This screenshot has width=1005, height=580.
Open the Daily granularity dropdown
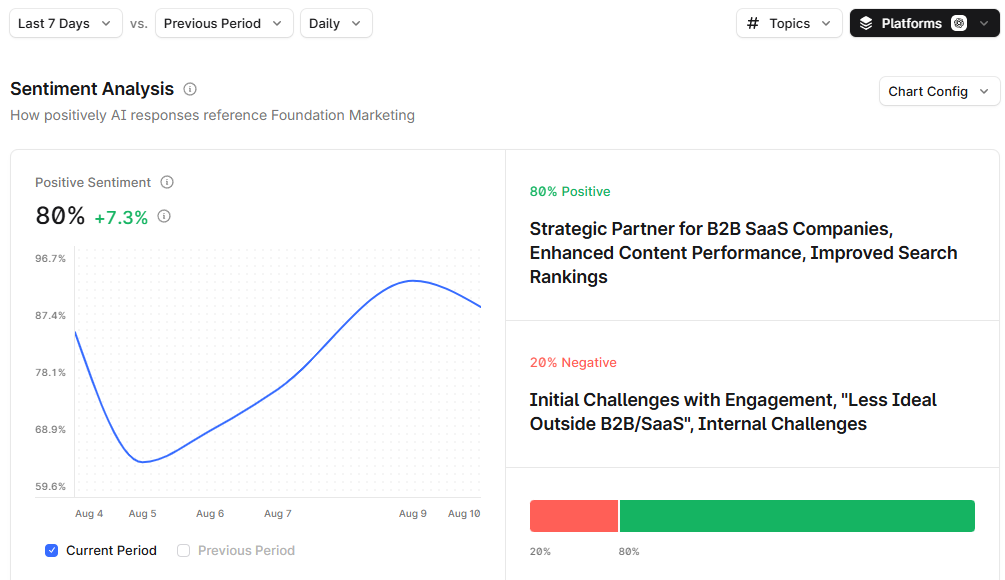[336, 22]
